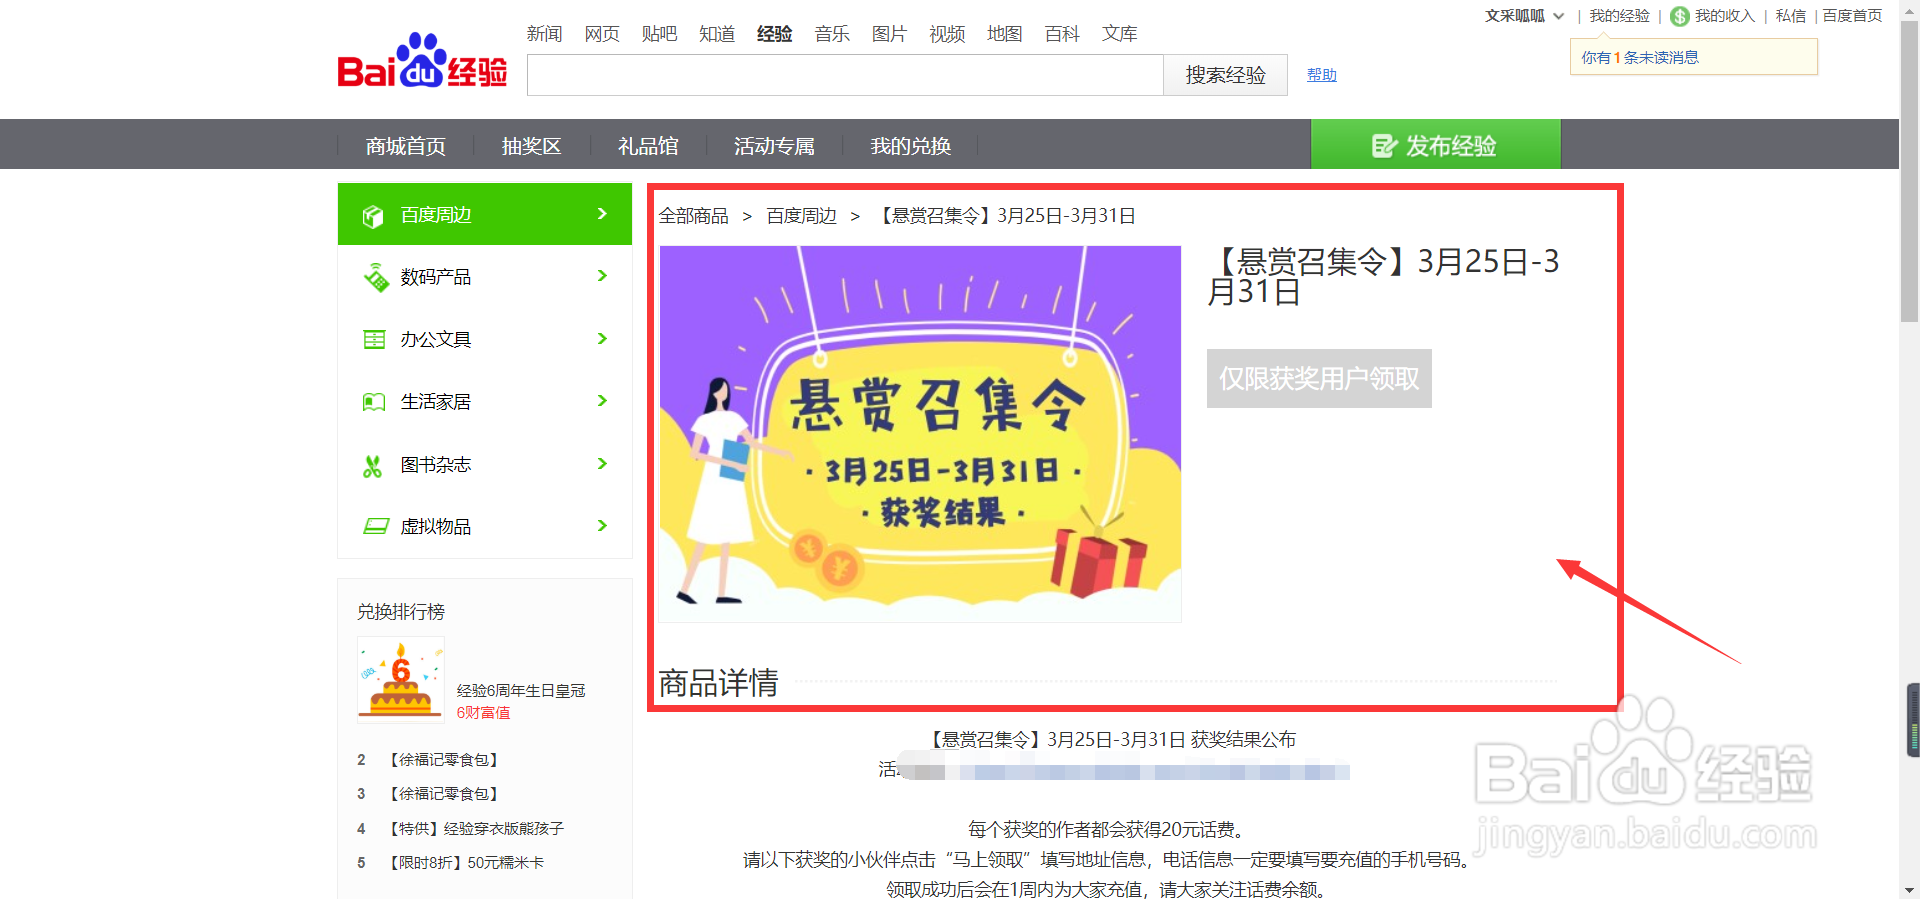The width and height of the screenshot is (1920, 899).
Task: Click the product title 【悬赏召集令】3月25日-3月31日
Action: click(x=1383, y=277)
